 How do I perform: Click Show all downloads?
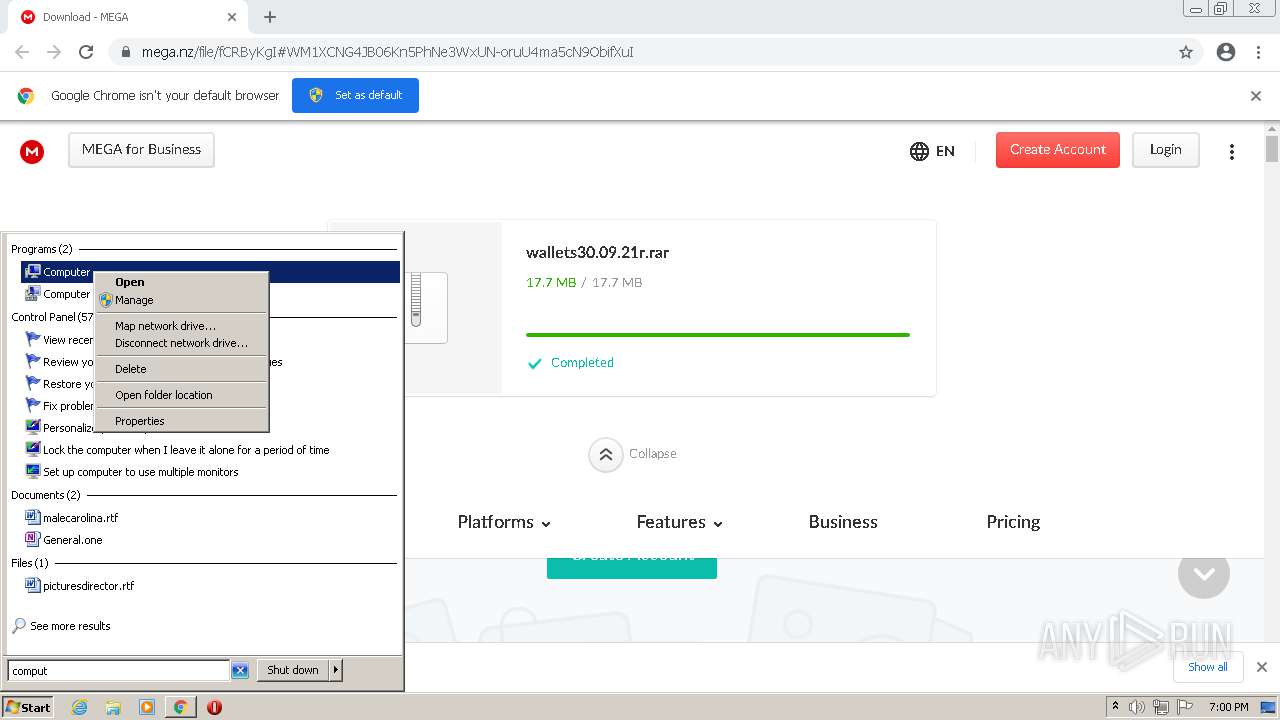click(1208, 667)
